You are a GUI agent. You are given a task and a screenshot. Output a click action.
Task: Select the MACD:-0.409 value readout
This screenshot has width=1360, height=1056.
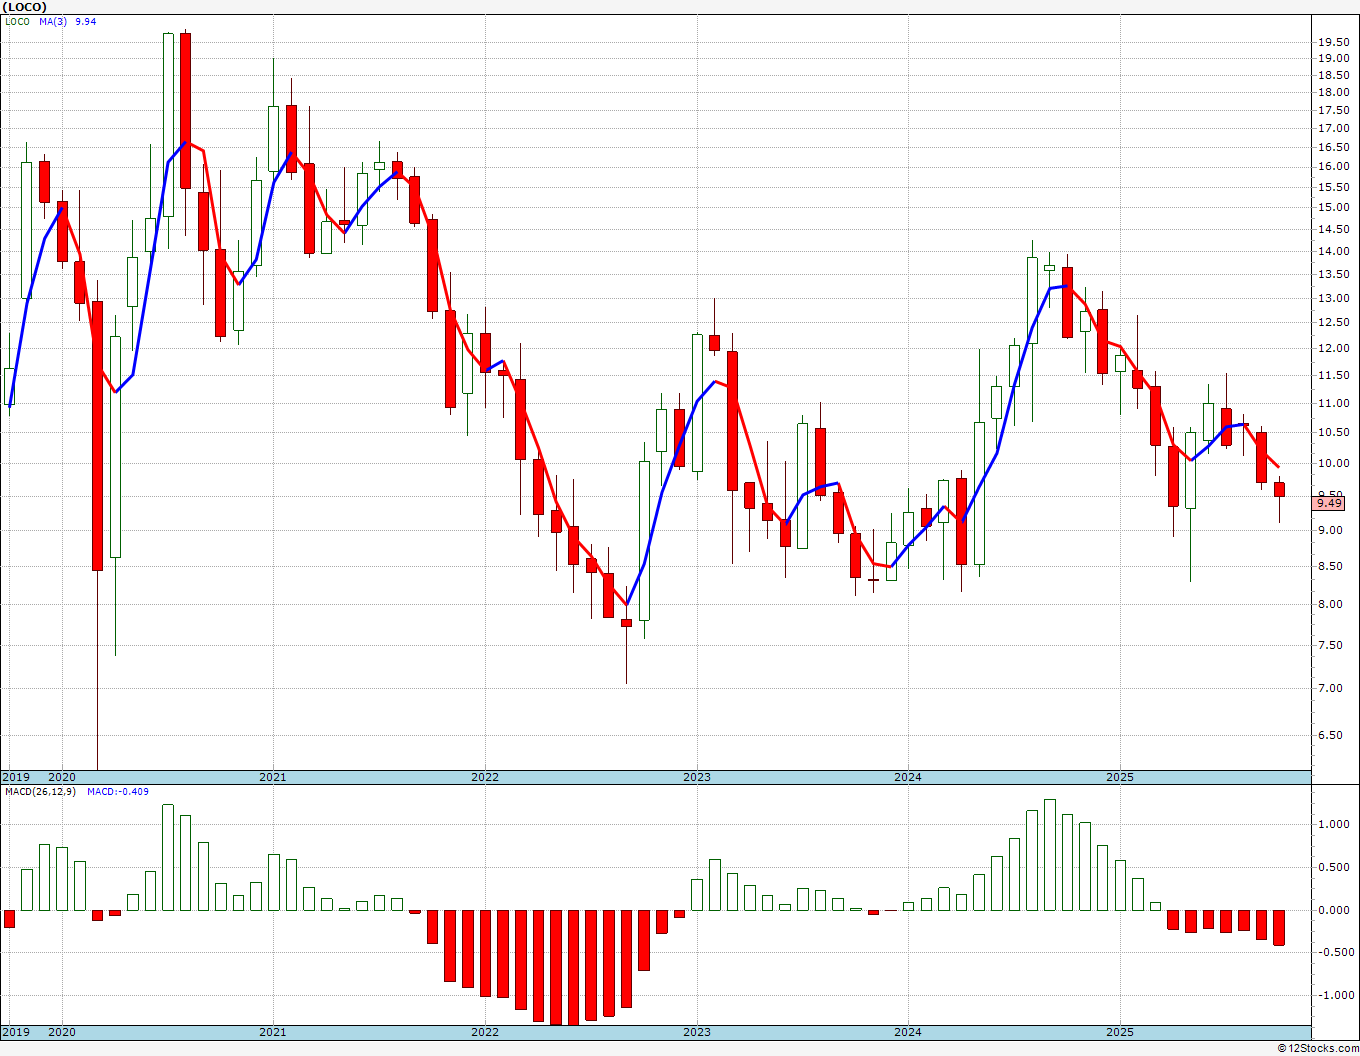(x=117, y=792)
